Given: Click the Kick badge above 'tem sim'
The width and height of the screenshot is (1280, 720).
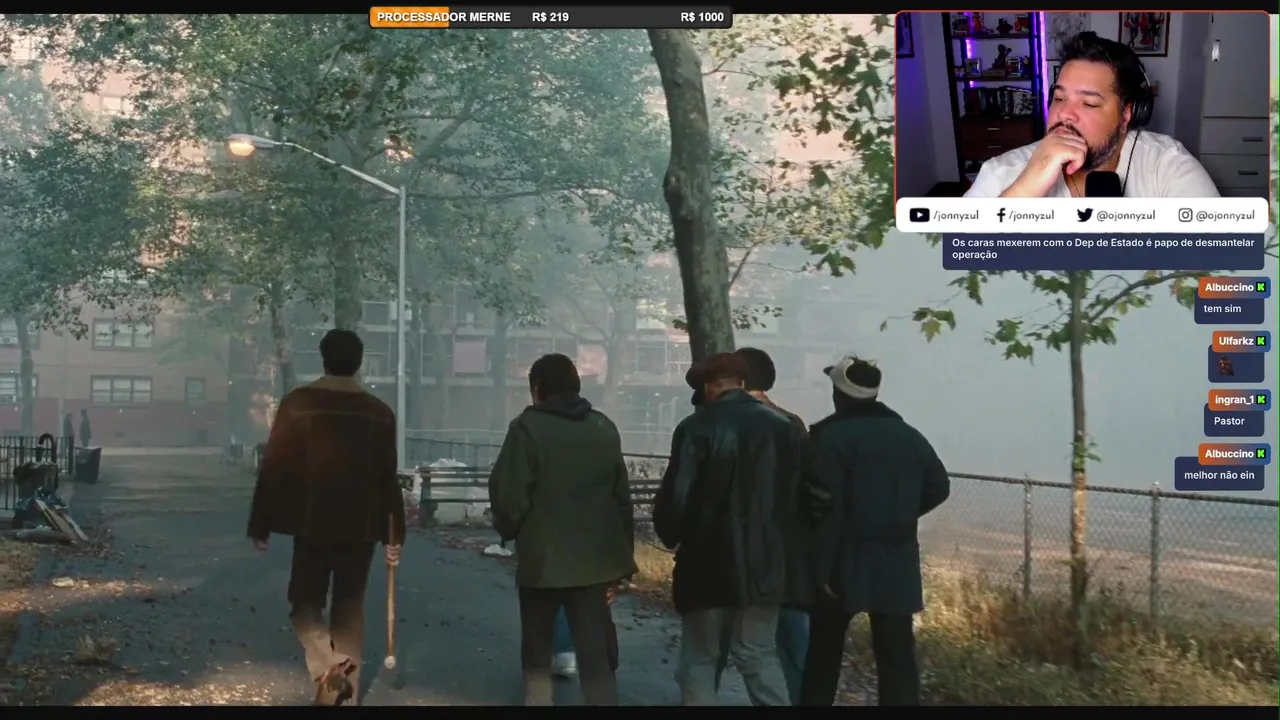Looking at the screenshot, I should [1261, 287].
